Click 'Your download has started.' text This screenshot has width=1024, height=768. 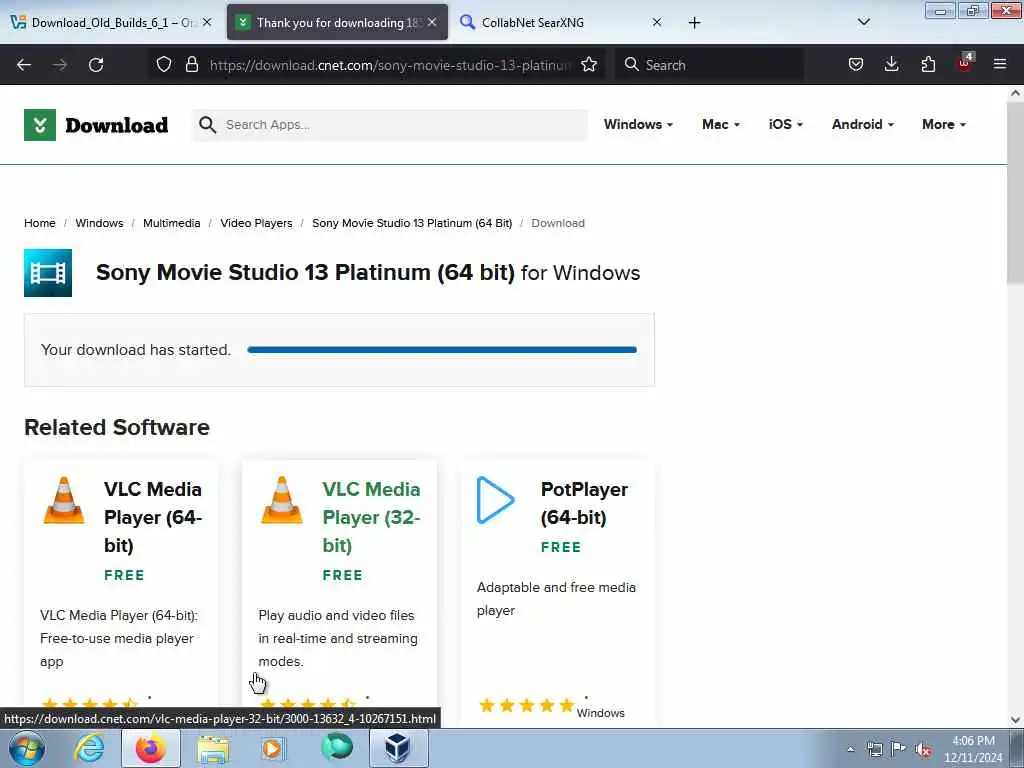136,350
